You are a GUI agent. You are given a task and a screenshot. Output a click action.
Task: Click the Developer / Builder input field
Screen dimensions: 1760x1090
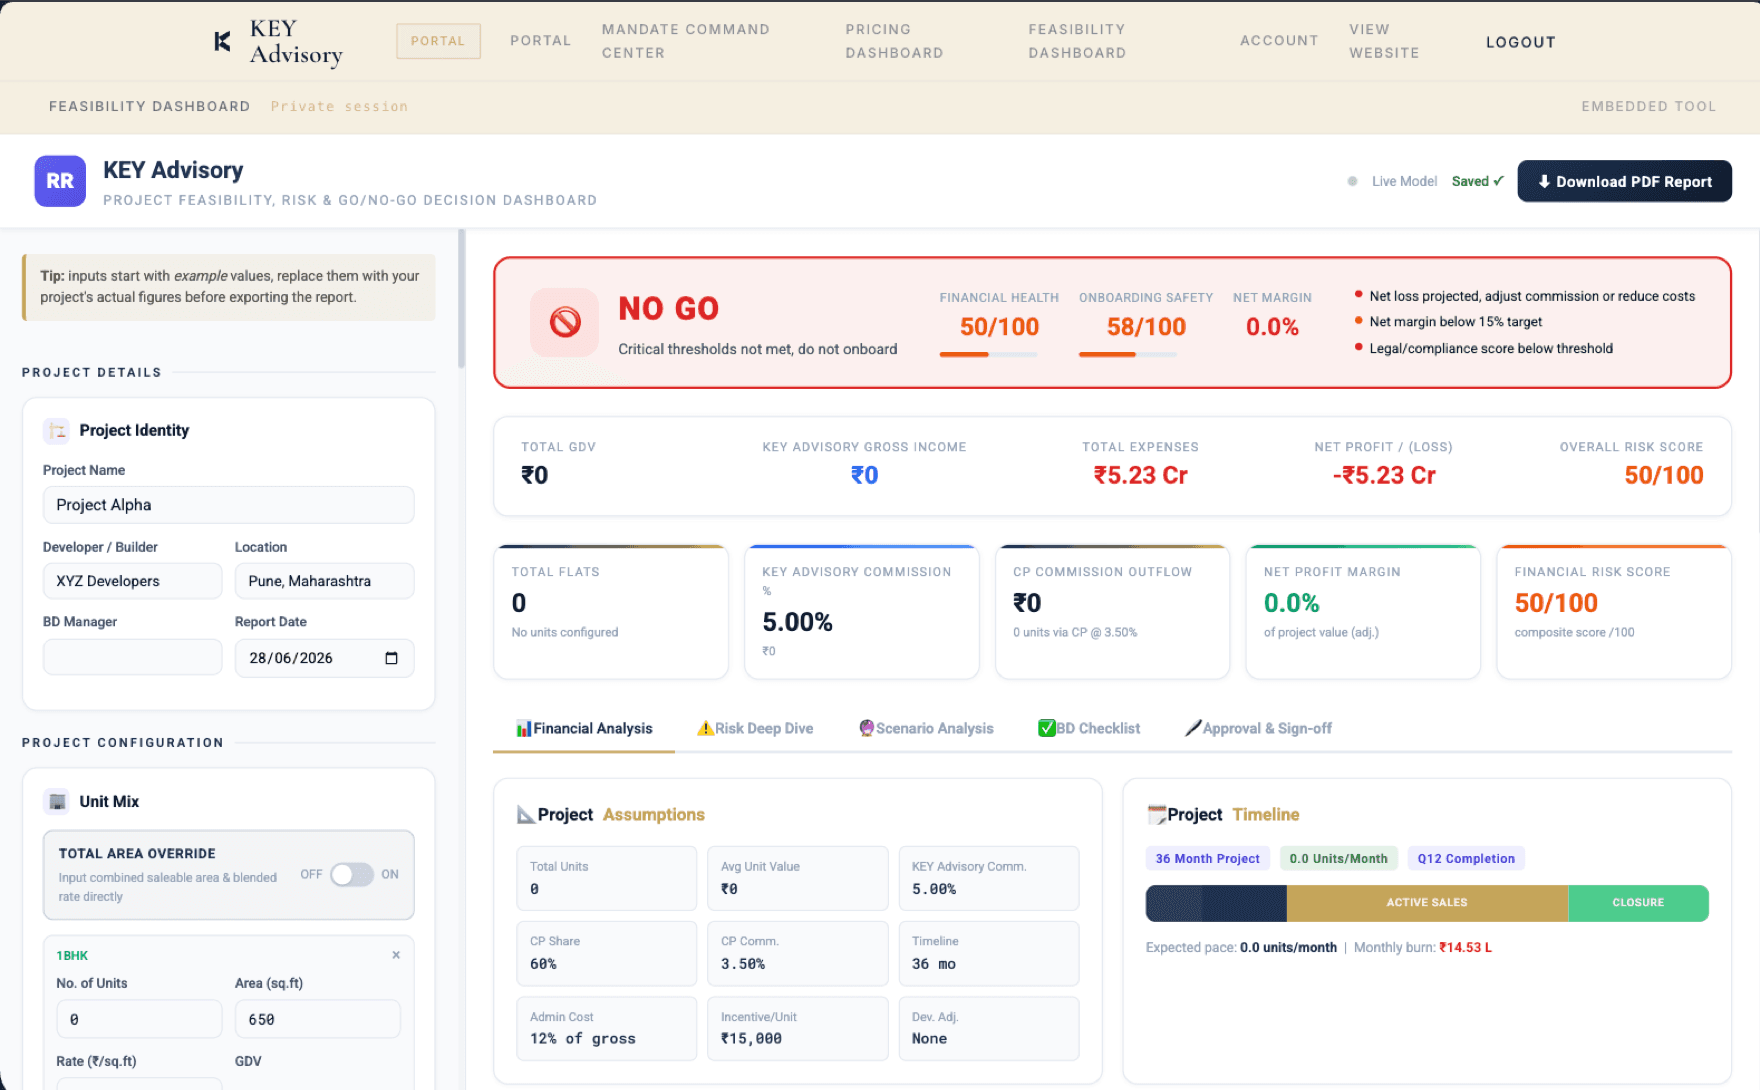[132, 581]
